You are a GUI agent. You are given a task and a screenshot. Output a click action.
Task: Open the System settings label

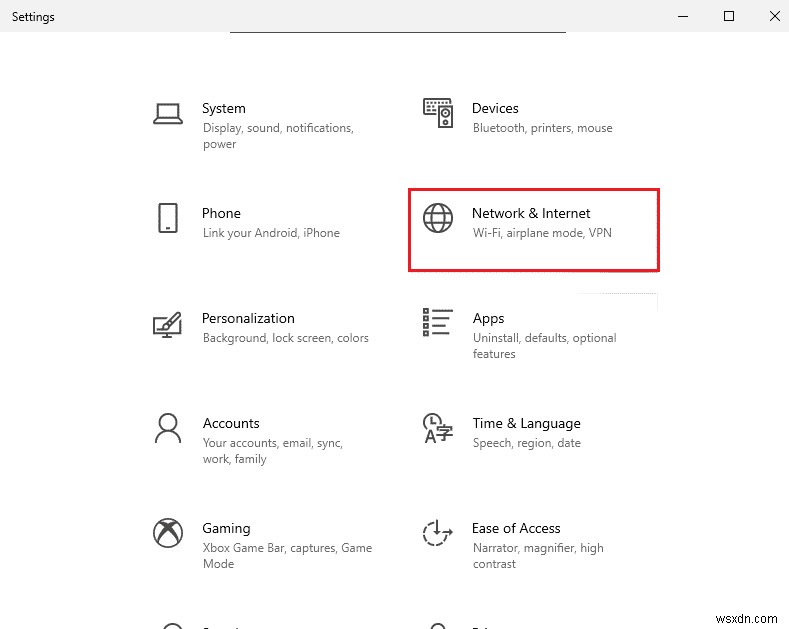click(x=224, y=108)
